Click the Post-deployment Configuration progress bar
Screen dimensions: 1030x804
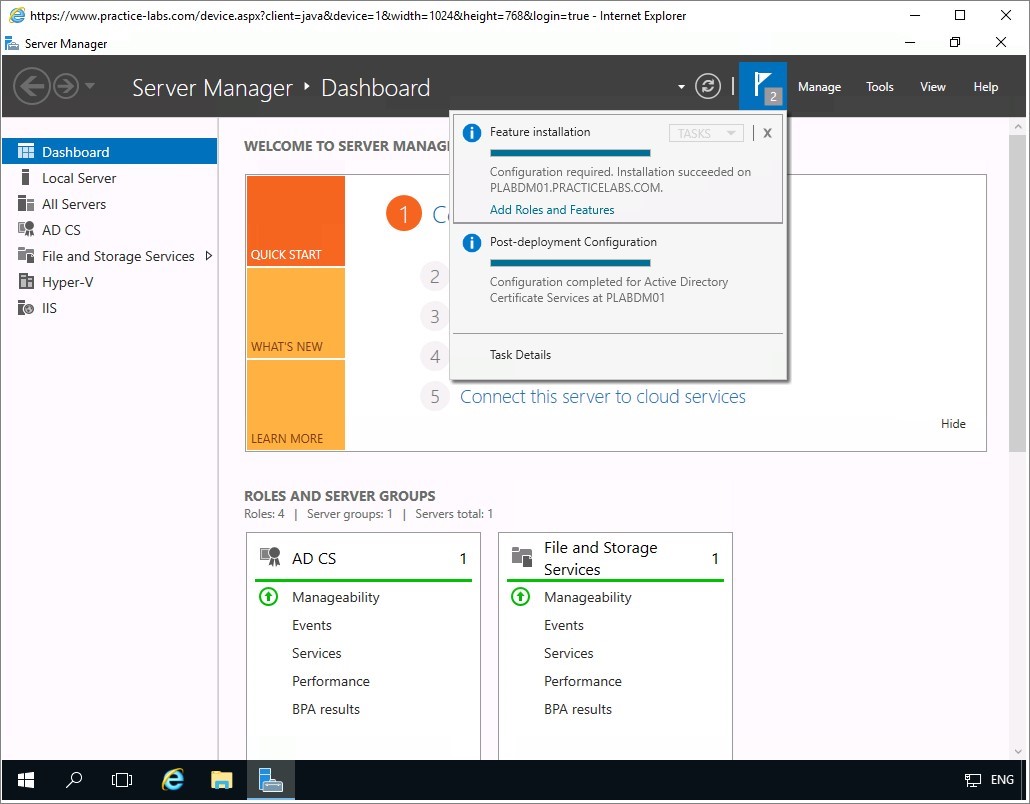(x=570, y=263)
